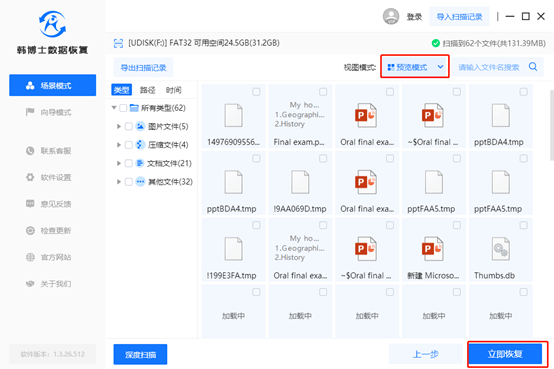Screen dimensions: 554x369
Task: Switch to the 路径 tab
Action: [147, 90]
